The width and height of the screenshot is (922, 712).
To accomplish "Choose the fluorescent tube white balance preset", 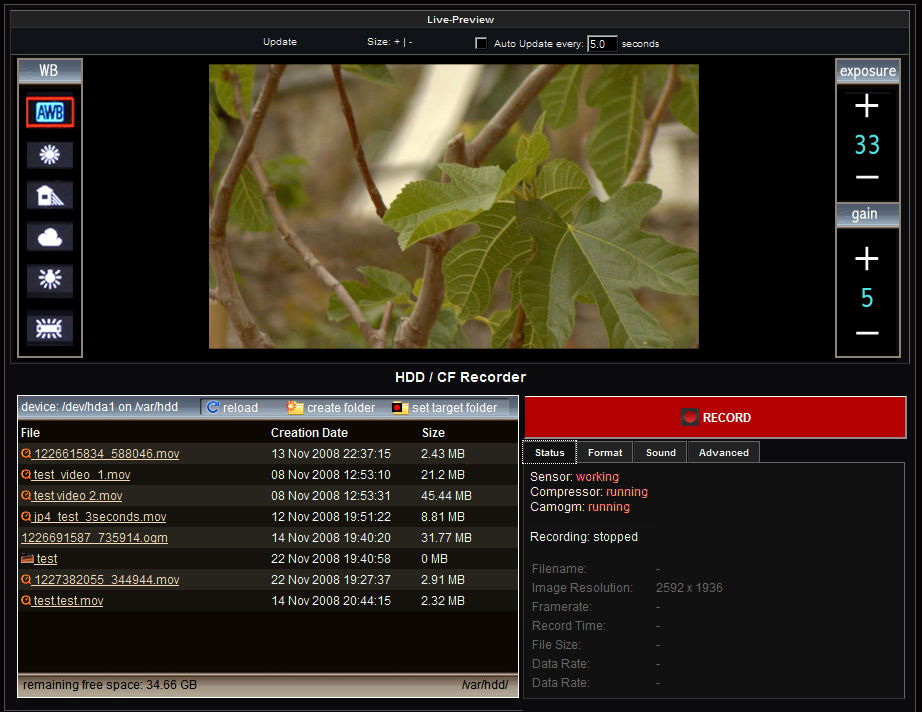I will point(50,328).
